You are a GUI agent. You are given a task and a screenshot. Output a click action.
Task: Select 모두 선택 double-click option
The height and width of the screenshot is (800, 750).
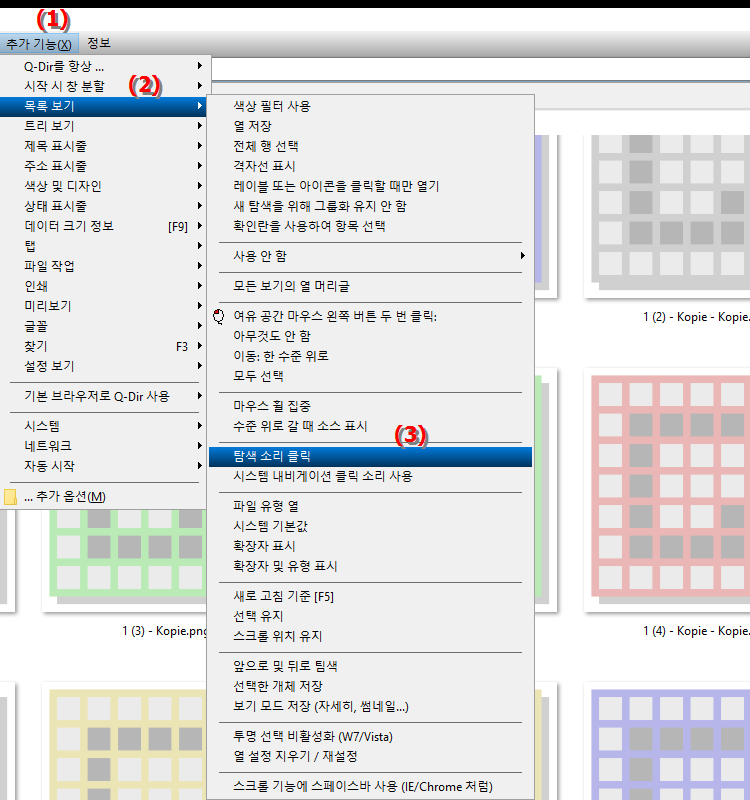point(370,376)
